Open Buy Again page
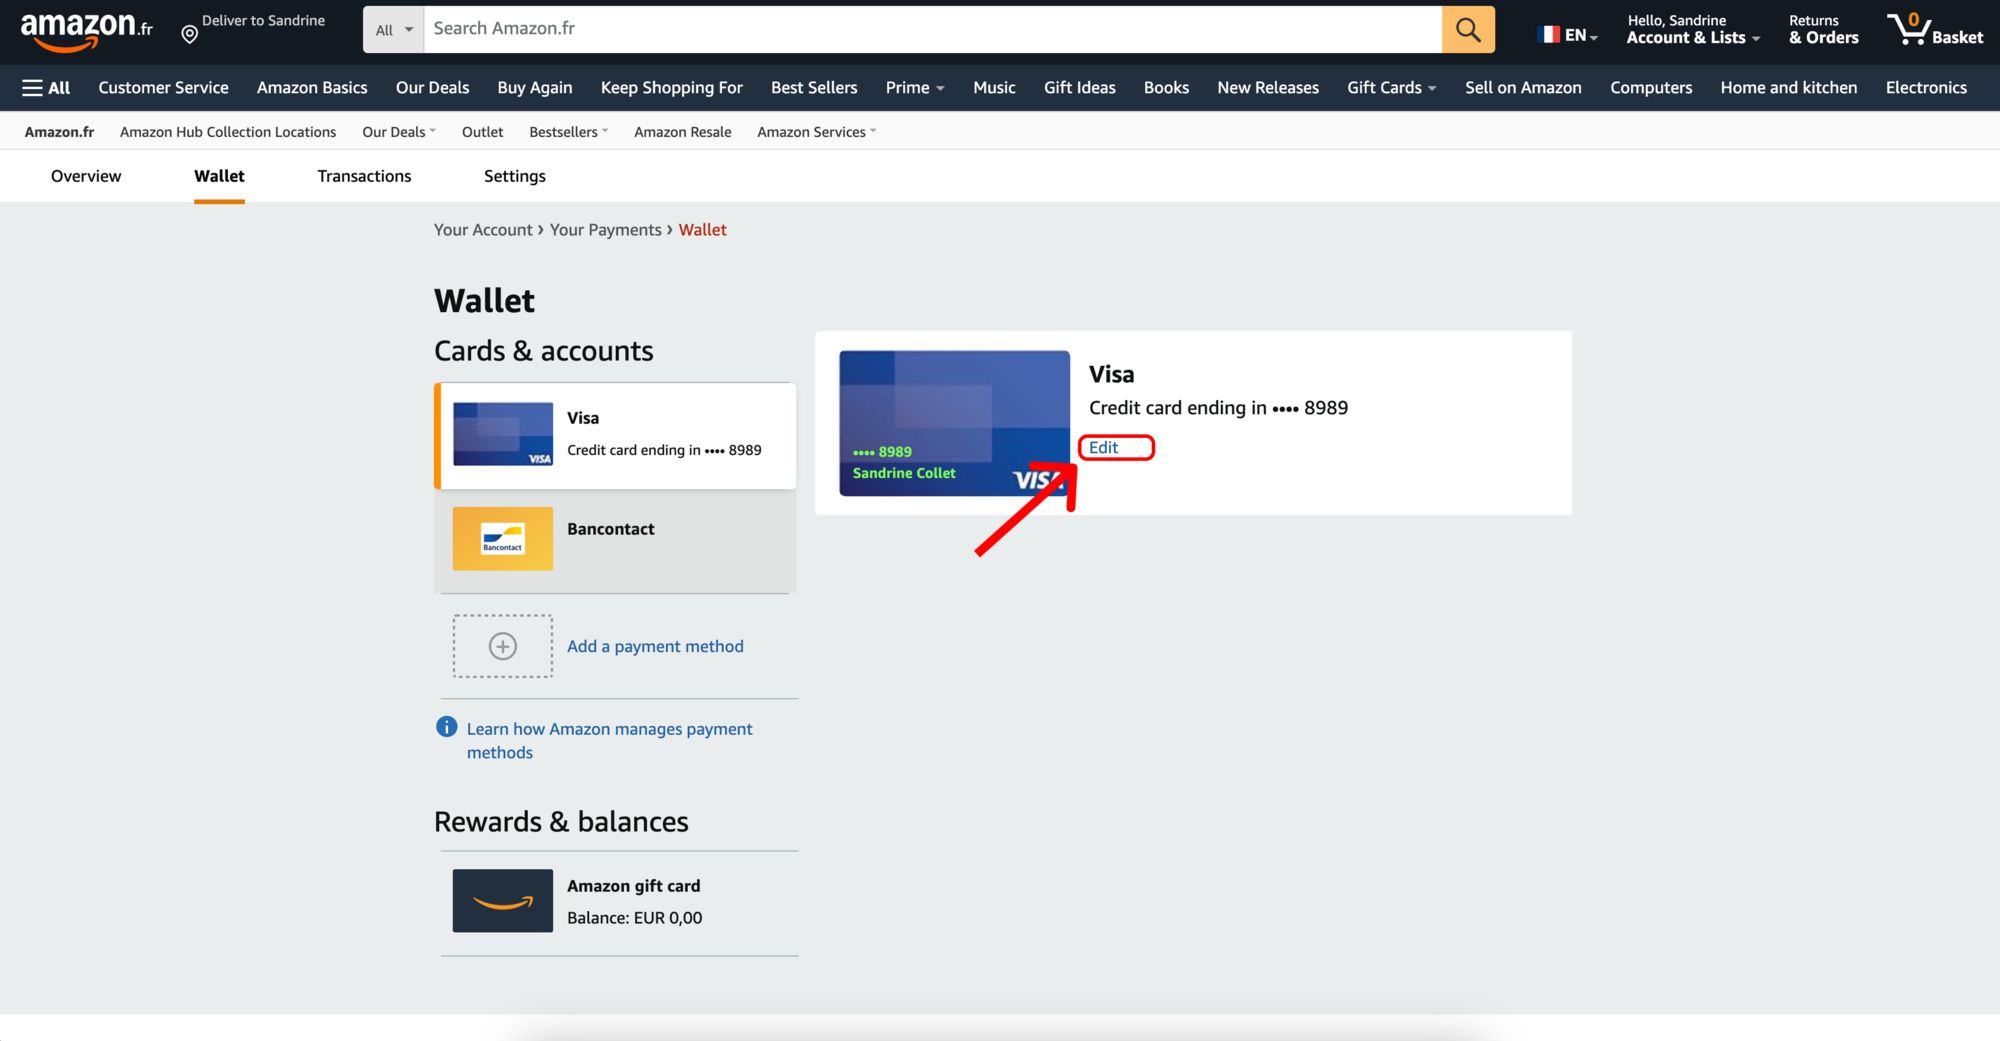This screenshot has width=2000, height=1041. 535,88
